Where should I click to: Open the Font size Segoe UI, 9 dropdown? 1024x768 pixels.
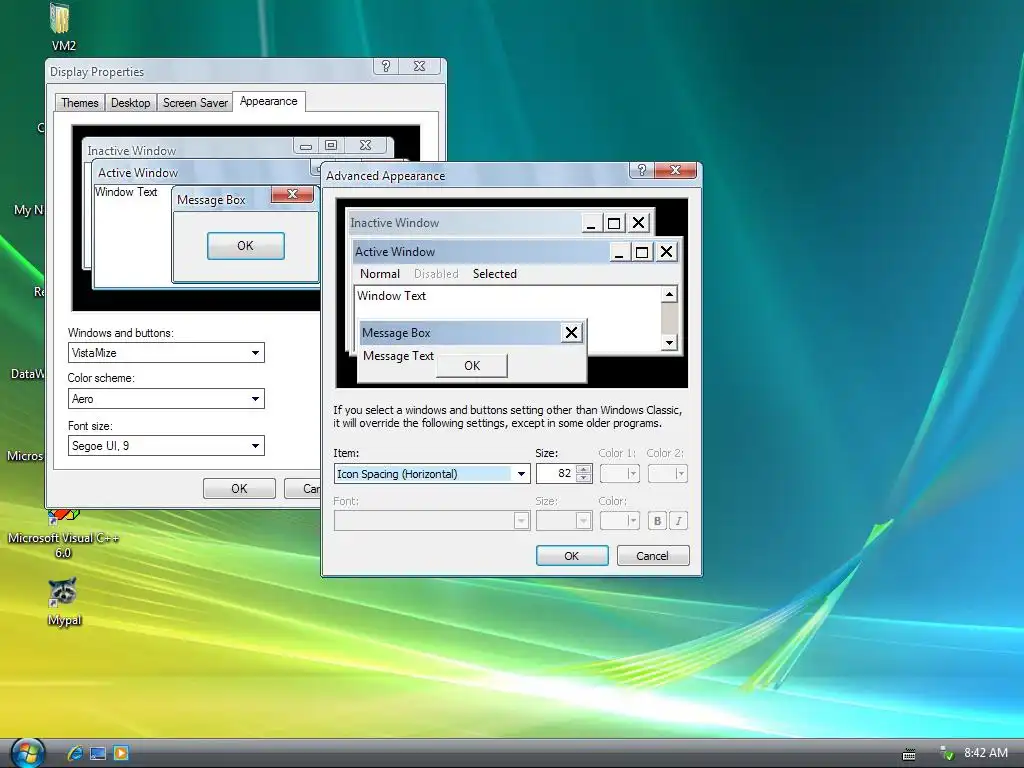coord(166,445)
